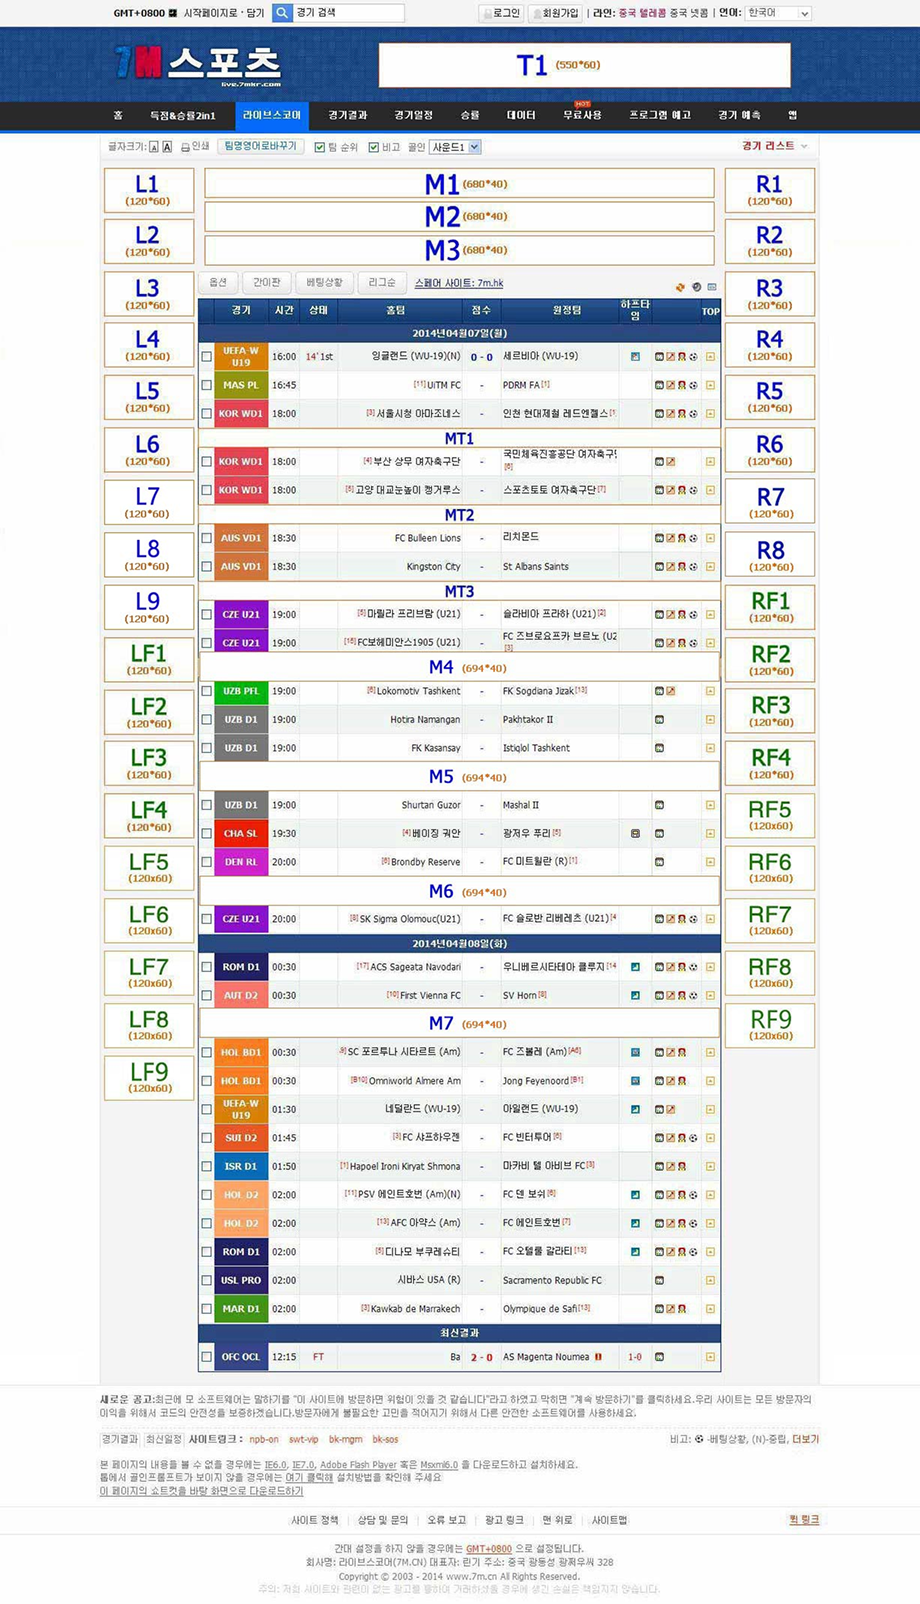This screenshot has height=1604, width=920.
Task: Click the TOP pin icon in England WU-19 row
Action: click(710, 357)
